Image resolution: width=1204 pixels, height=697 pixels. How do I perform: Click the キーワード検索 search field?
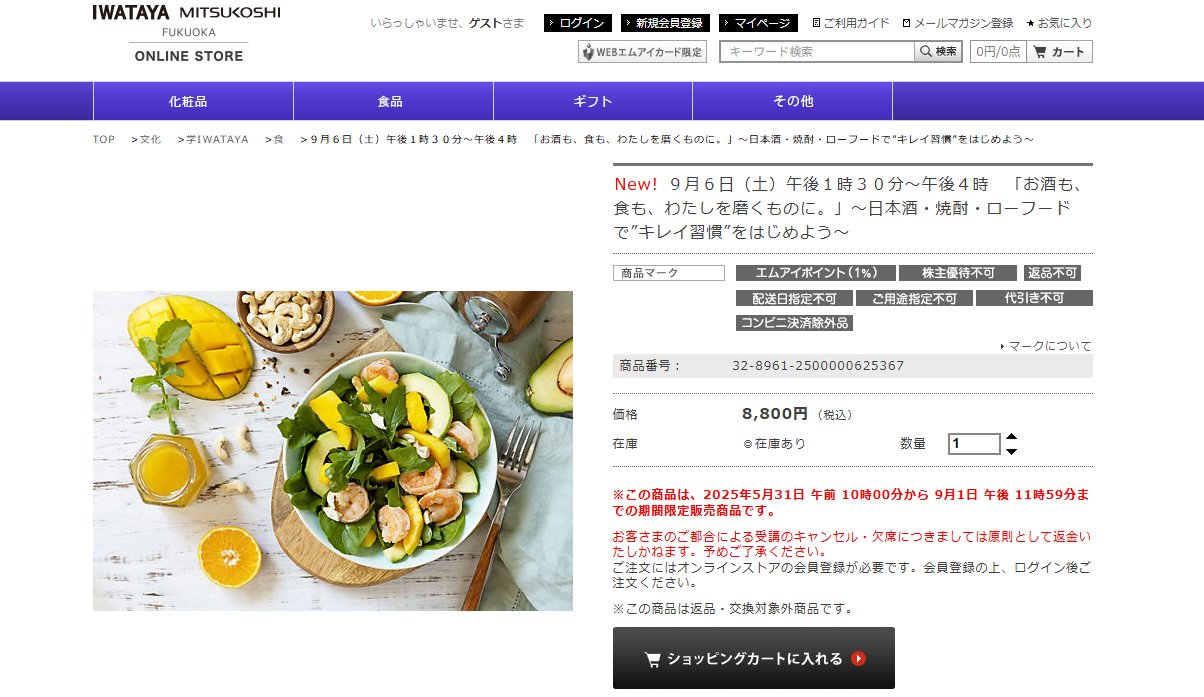click(817, 51)
